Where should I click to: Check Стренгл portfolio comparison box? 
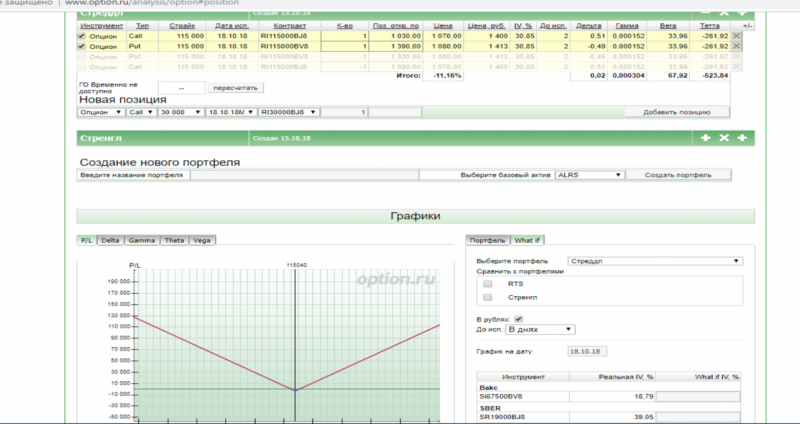click(488, 297)
